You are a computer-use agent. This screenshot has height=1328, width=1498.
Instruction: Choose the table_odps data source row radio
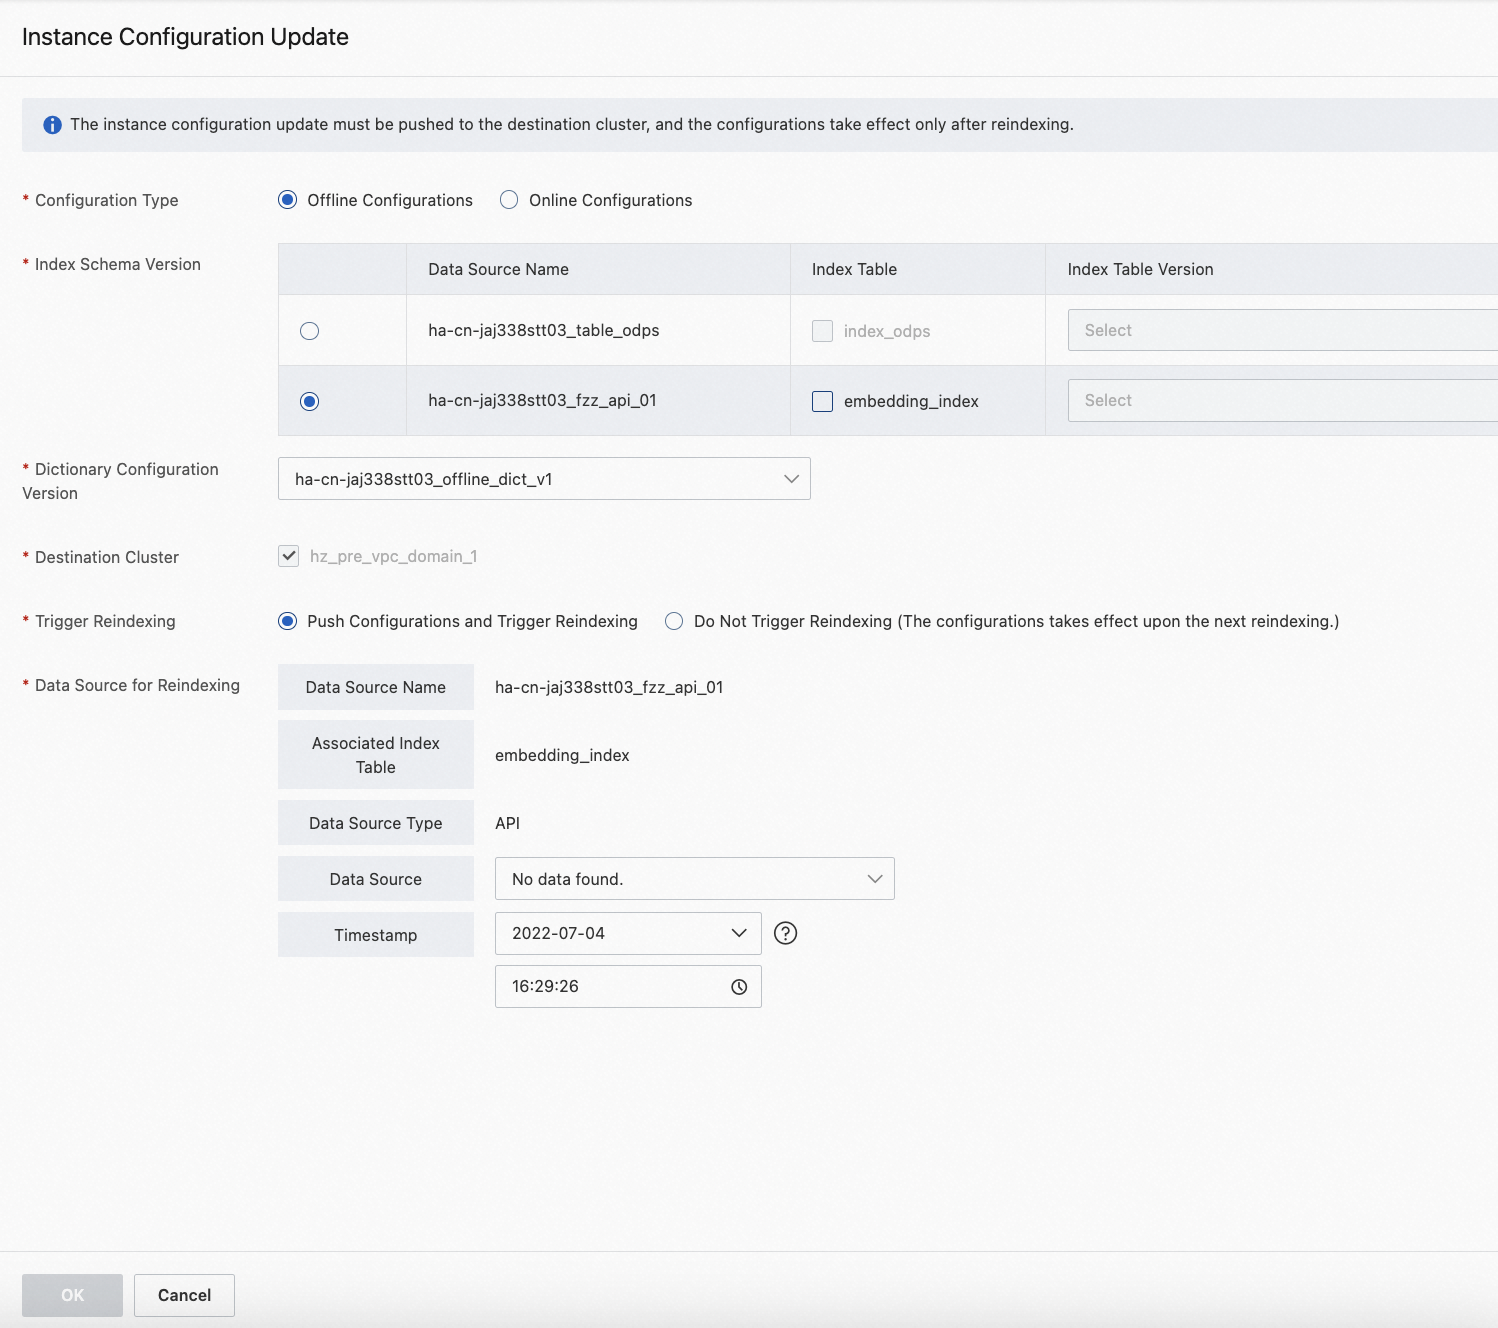[310, 331]
